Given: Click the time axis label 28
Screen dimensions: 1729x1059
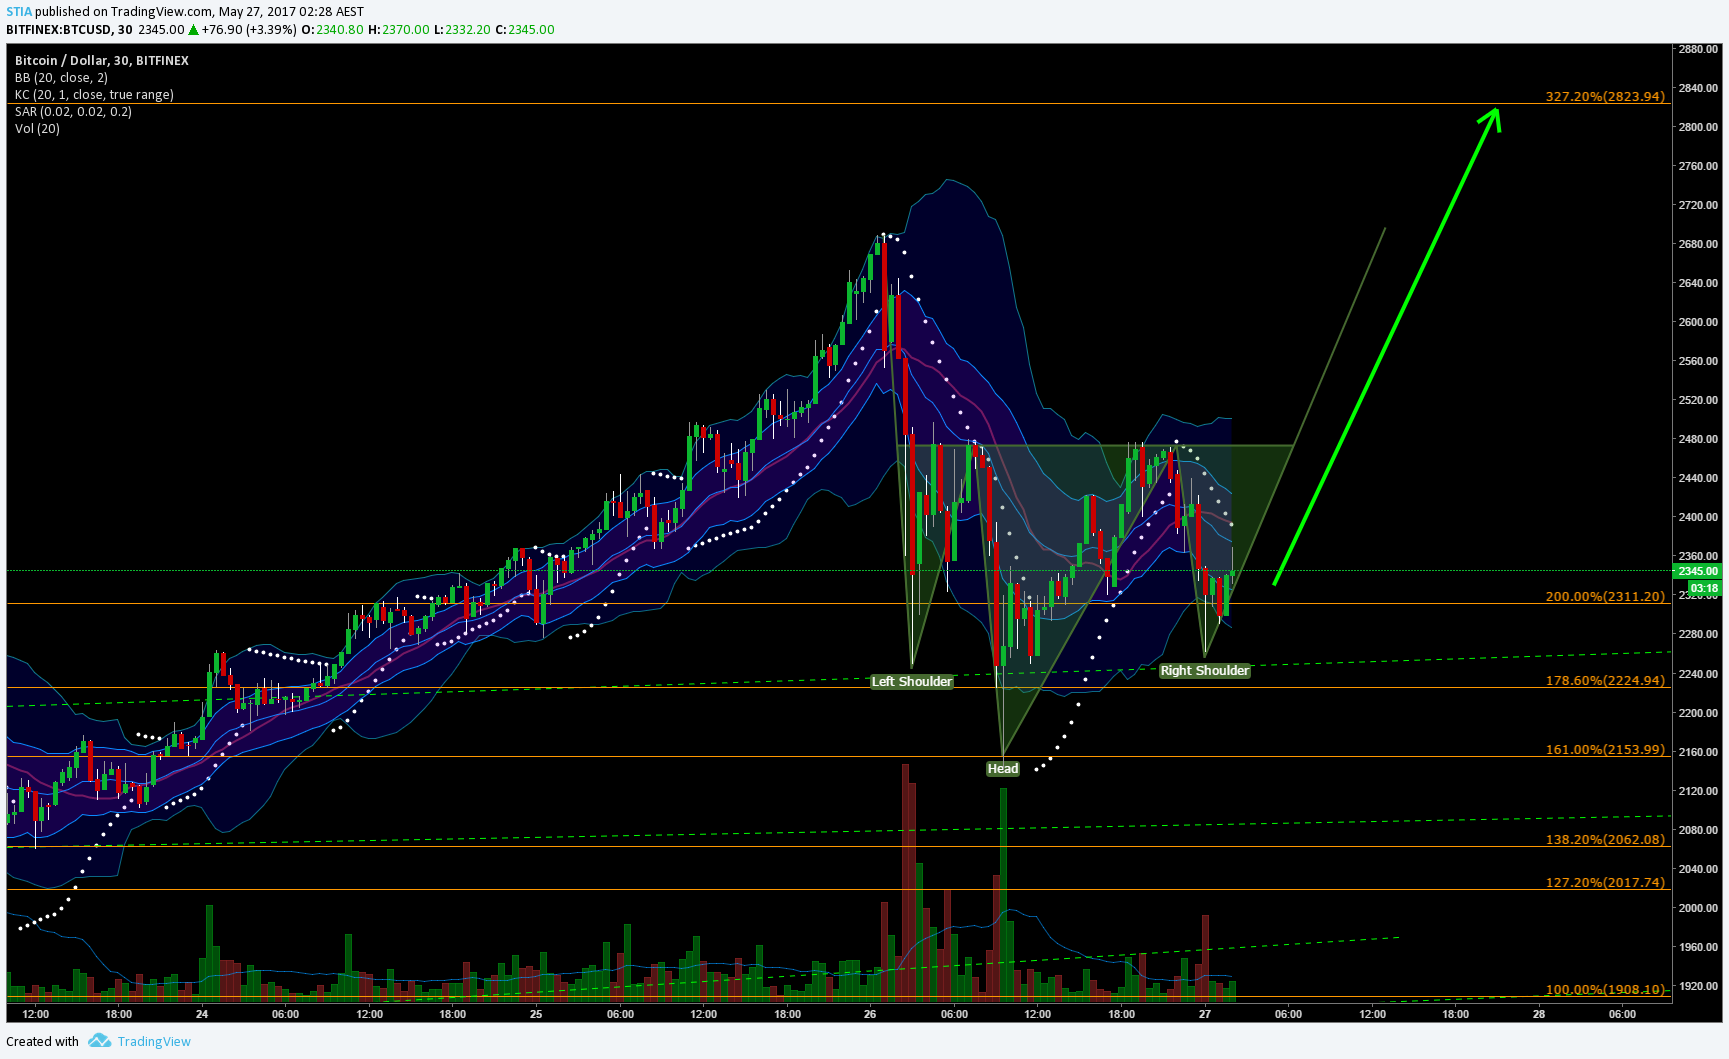Looking at the screenshot, I should [x=1539, y=1014].
